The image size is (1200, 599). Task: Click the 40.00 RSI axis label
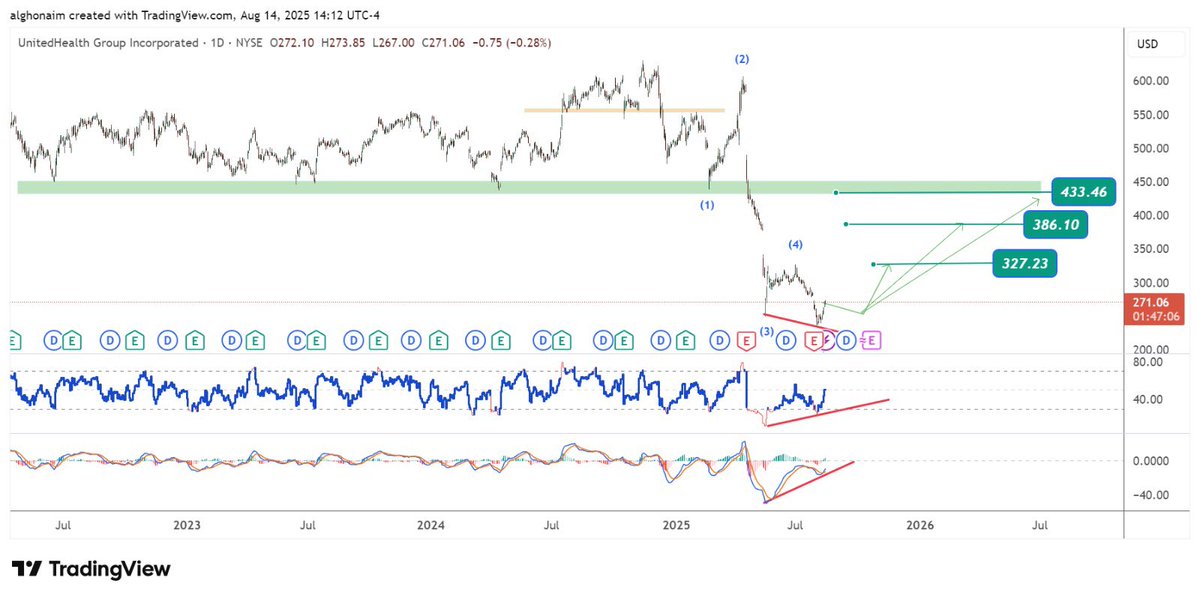pos(1150,400)
